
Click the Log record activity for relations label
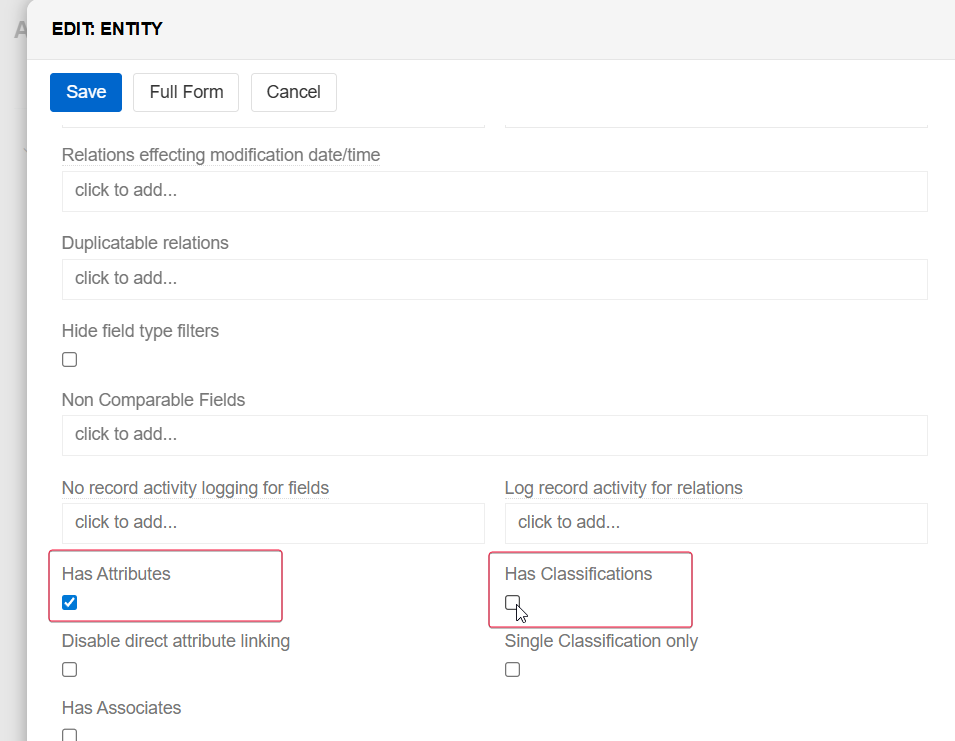[x=623, y=488]
